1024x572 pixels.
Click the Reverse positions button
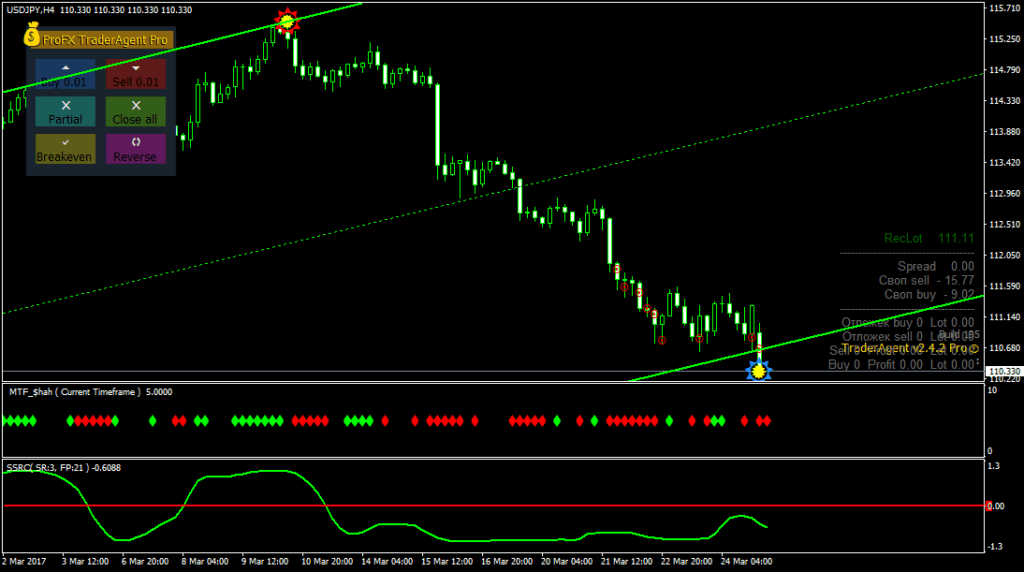click(x=135, y=149)
